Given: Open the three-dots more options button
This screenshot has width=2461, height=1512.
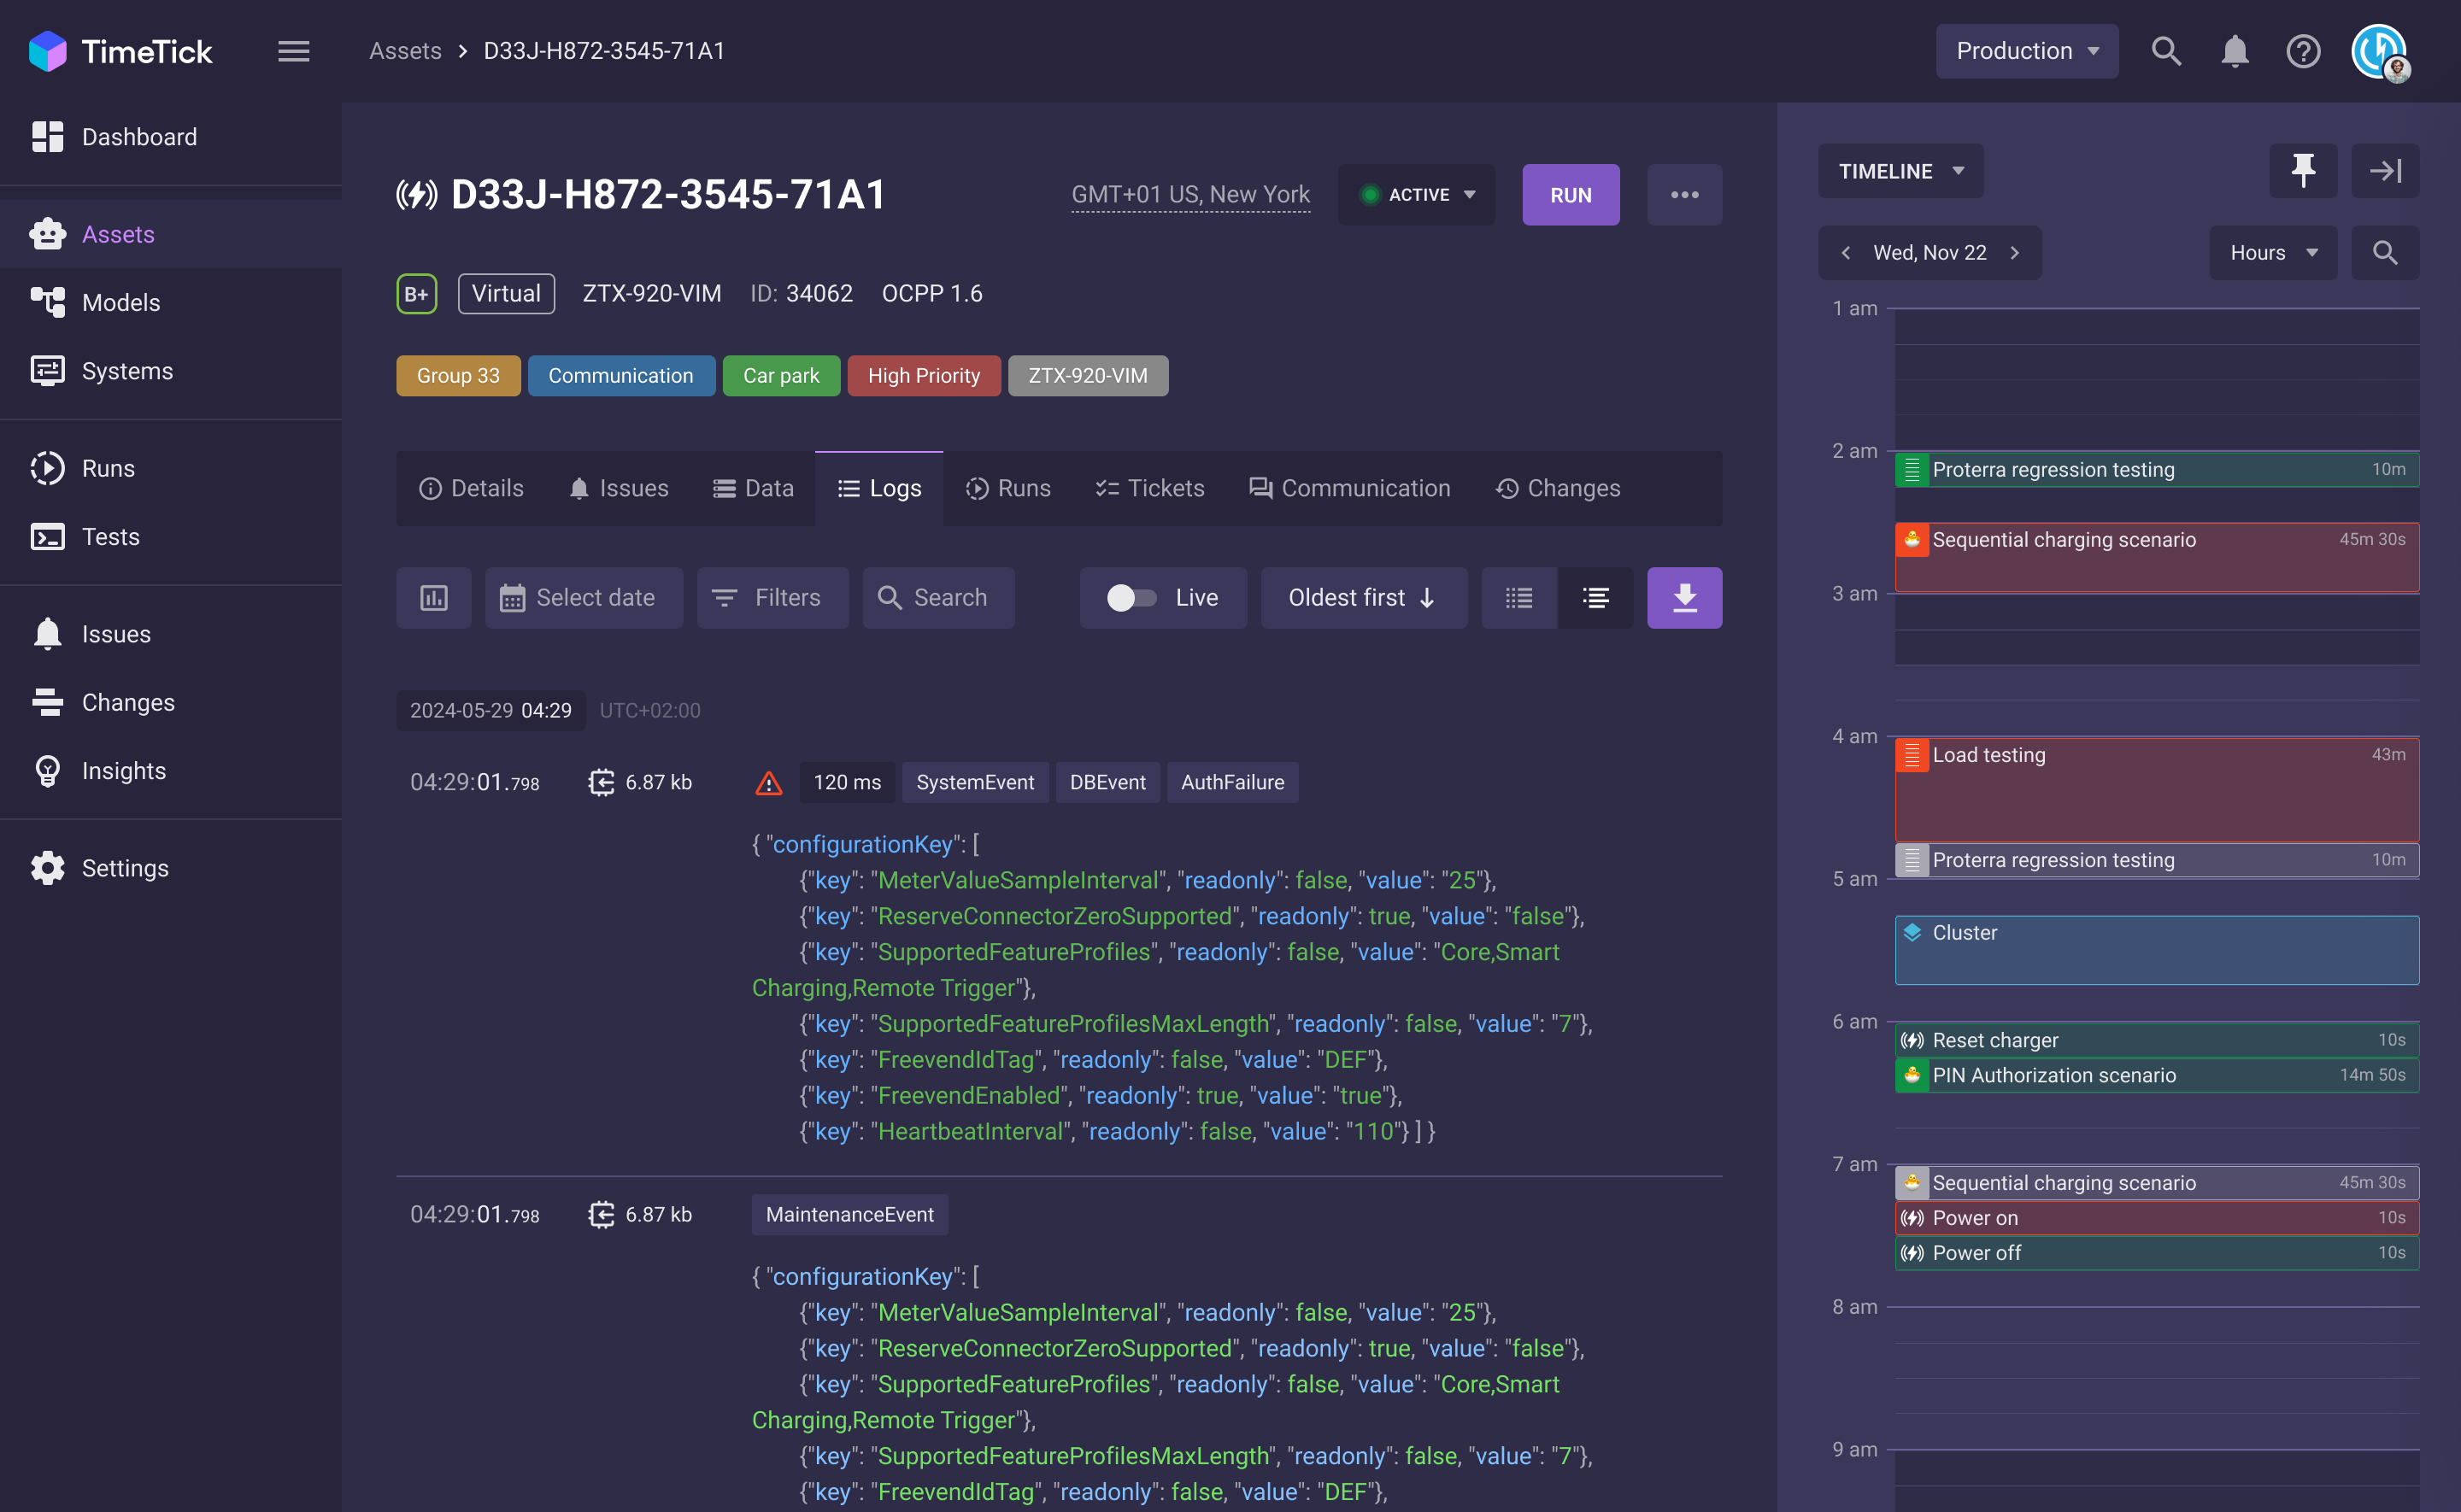Looking at the screenshot, I should (1684, 195).
